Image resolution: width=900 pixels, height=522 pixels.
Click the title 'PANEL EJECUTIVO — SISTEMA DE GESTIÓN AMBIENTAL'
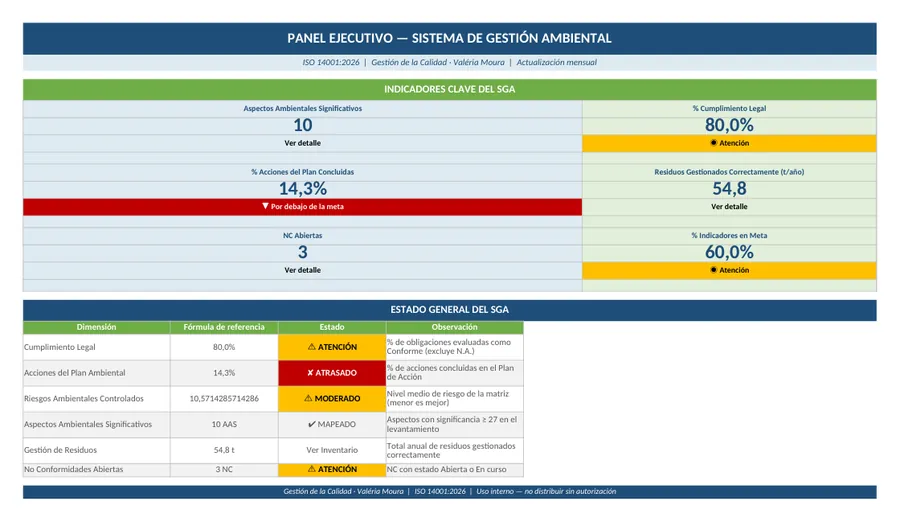pos(449,38)
